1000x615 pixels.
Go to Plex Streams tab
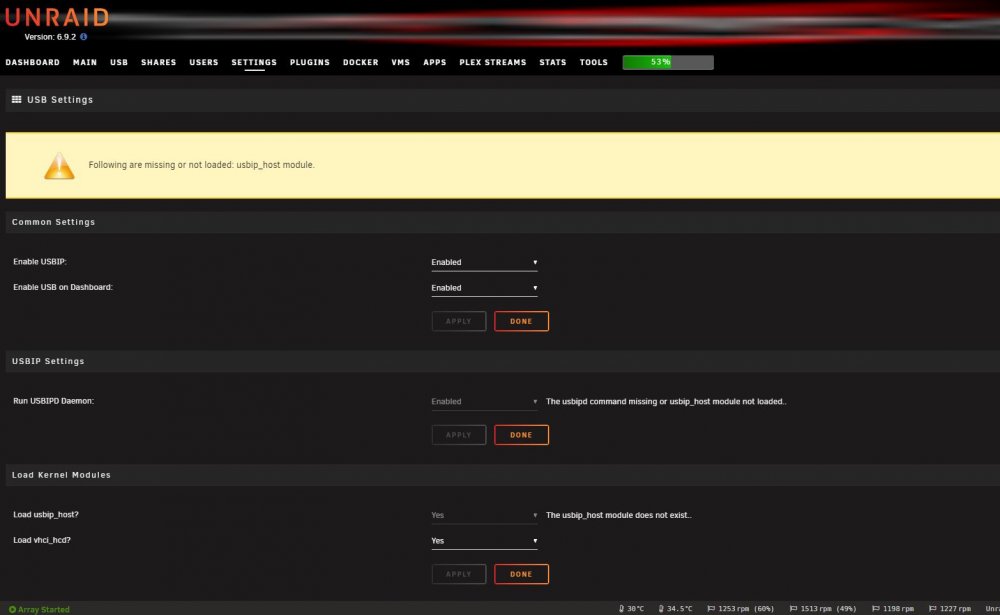coord(492,63)
